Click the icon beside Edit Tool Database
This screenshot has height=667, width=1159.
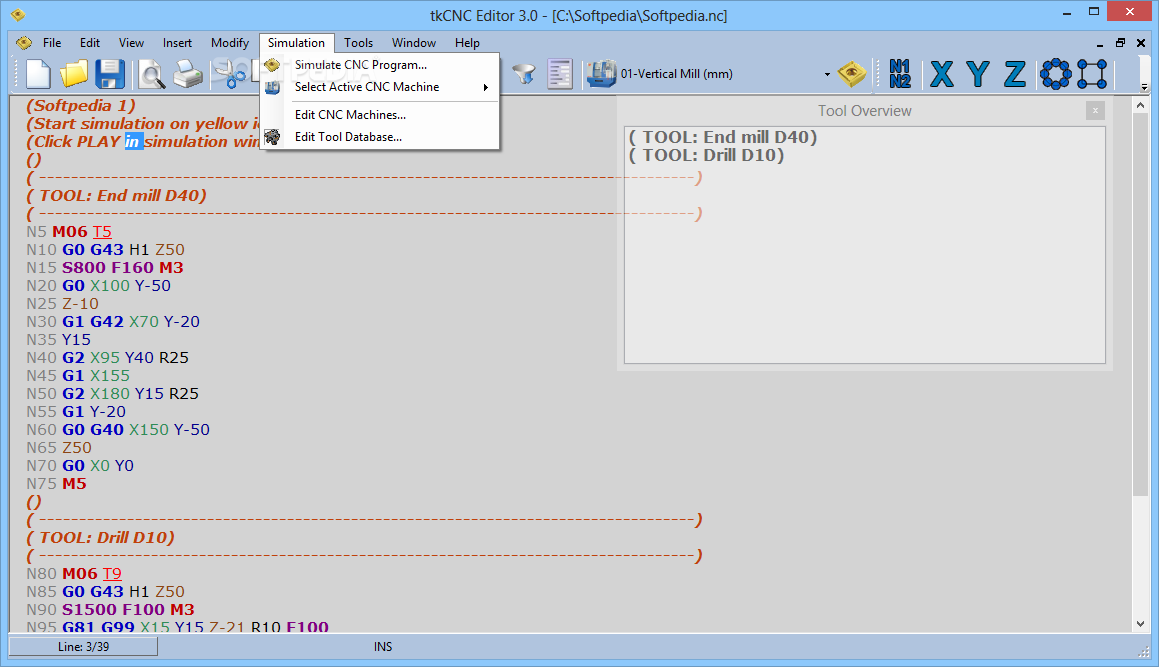click(x=273, y=137)
